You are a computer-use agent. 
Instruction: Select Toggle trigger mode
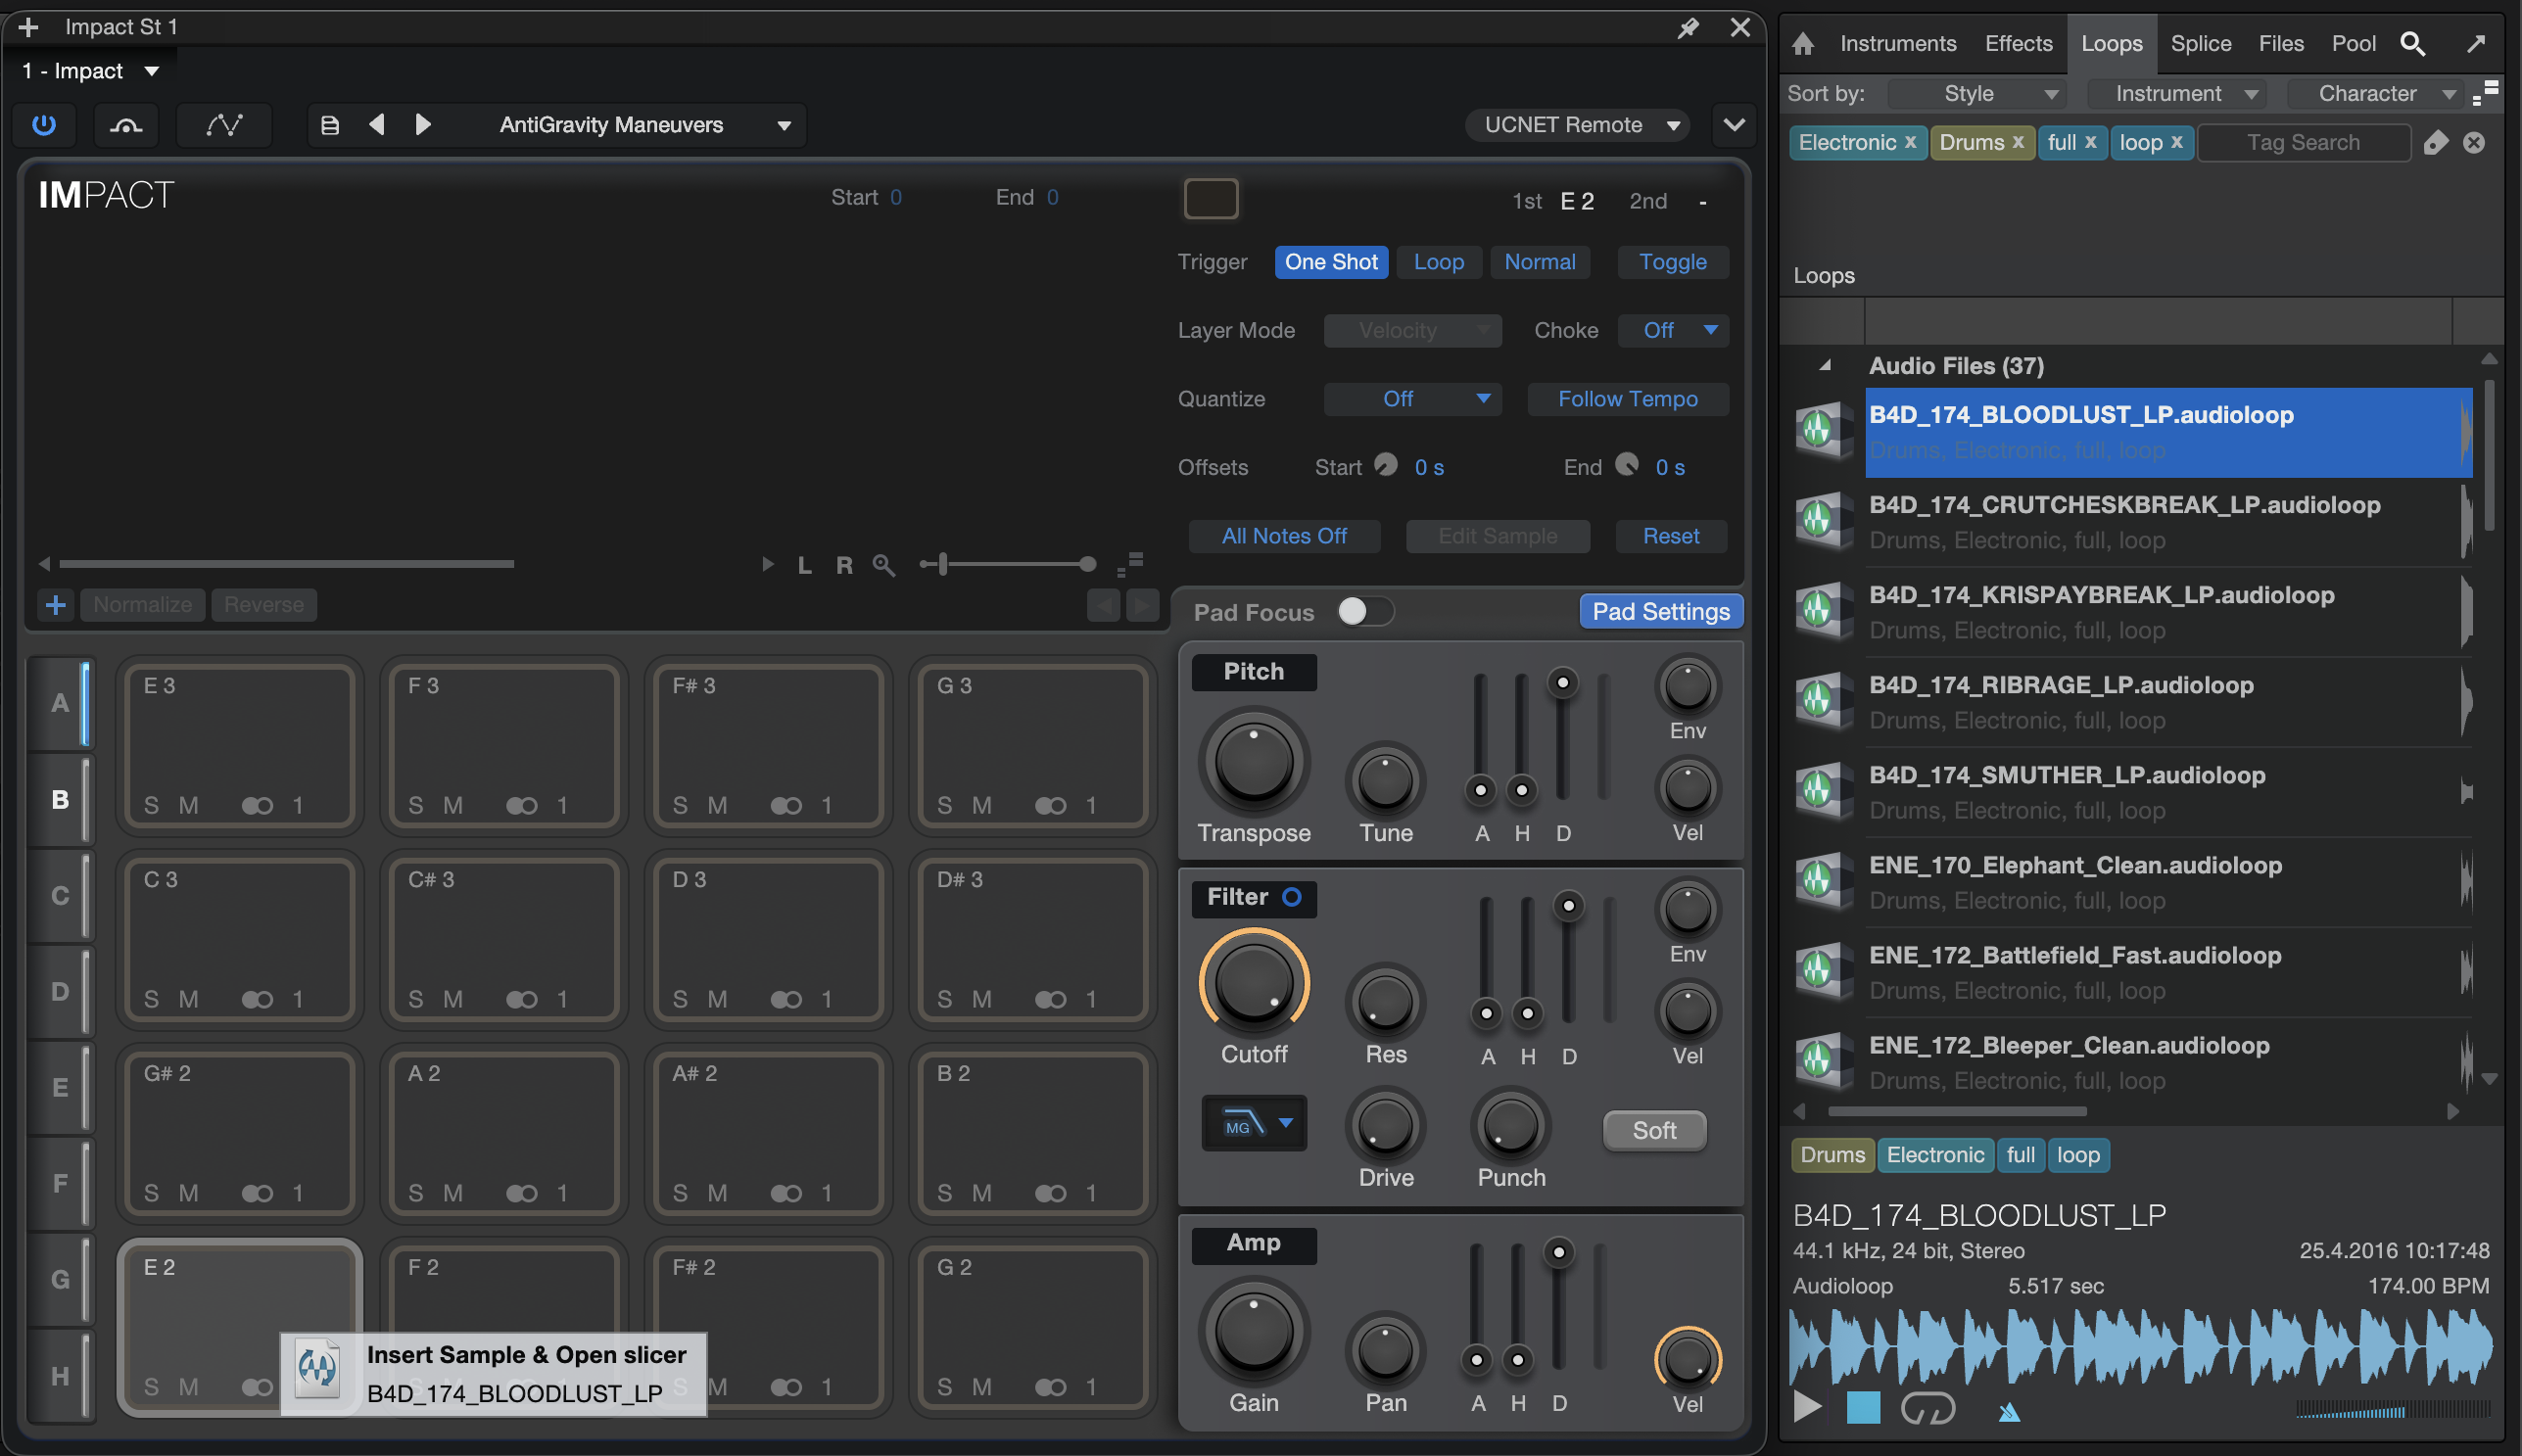click(1672, 262)
